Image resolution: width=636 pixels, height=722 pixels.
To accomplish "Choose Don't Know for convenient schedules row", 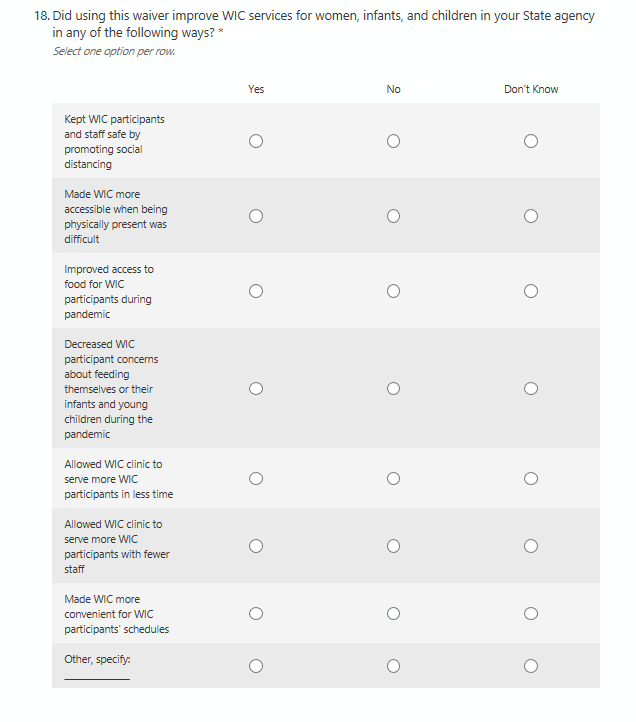I will [531, 613].
